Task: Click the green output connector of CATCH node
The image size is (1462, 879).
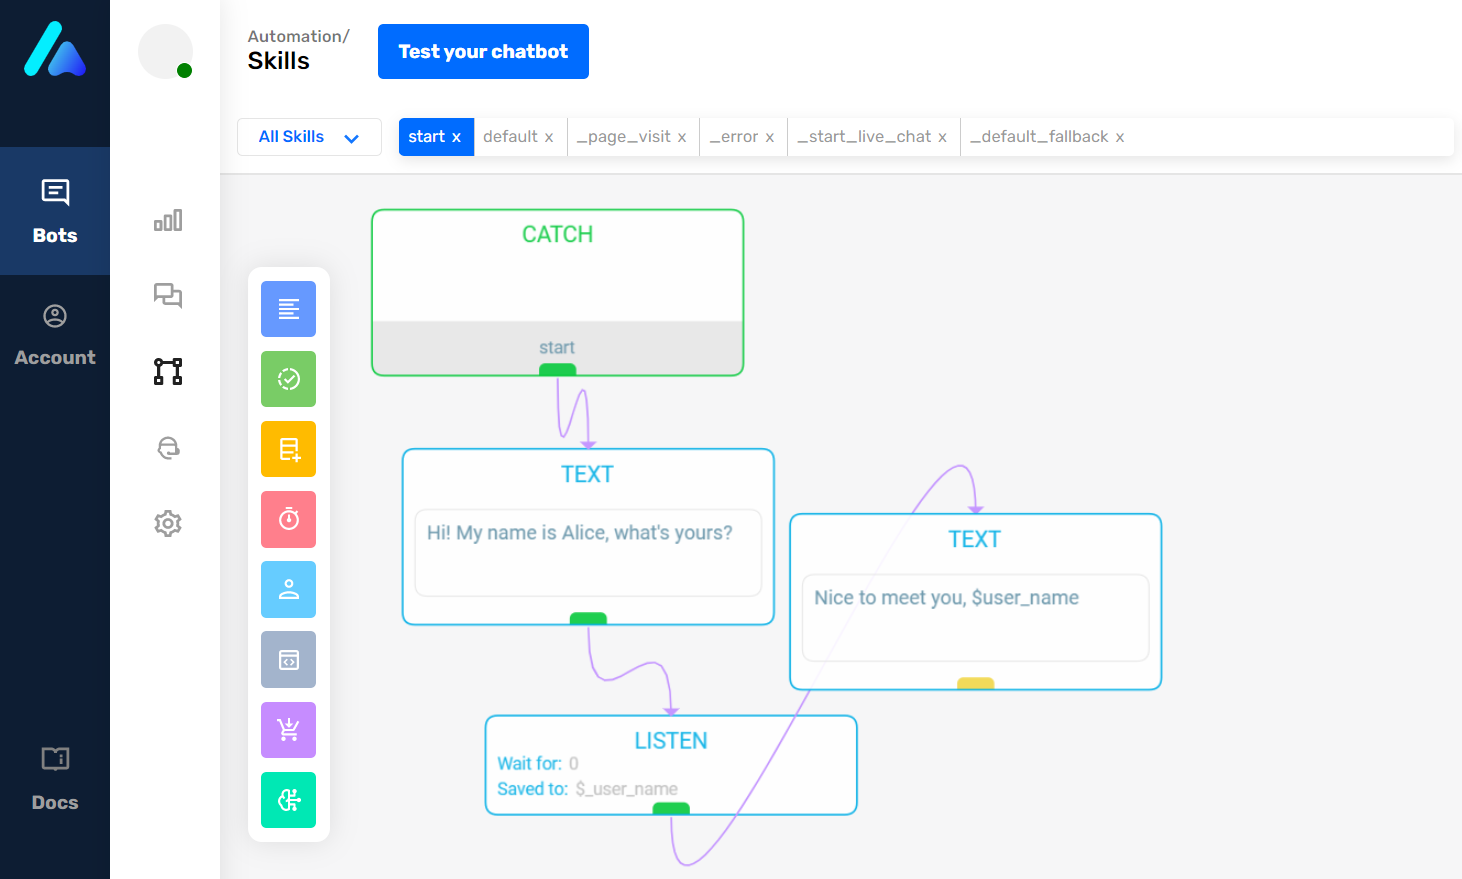Action: click(x=557, y=370)
